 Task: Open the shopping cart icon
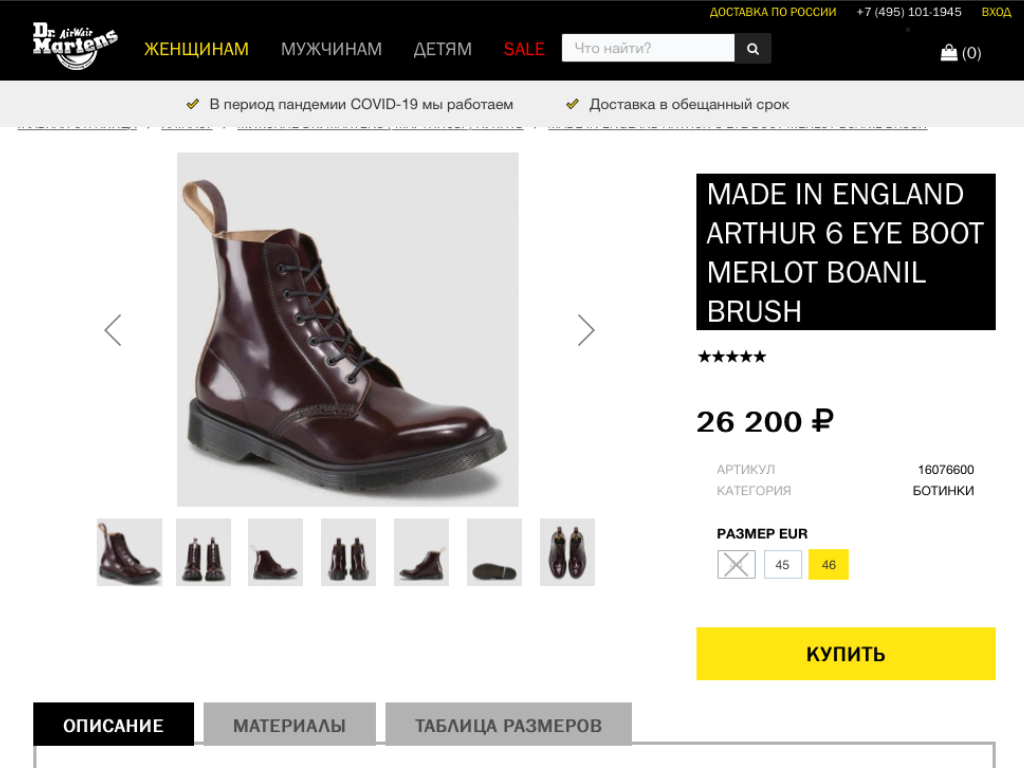click(x=949, y=52)
